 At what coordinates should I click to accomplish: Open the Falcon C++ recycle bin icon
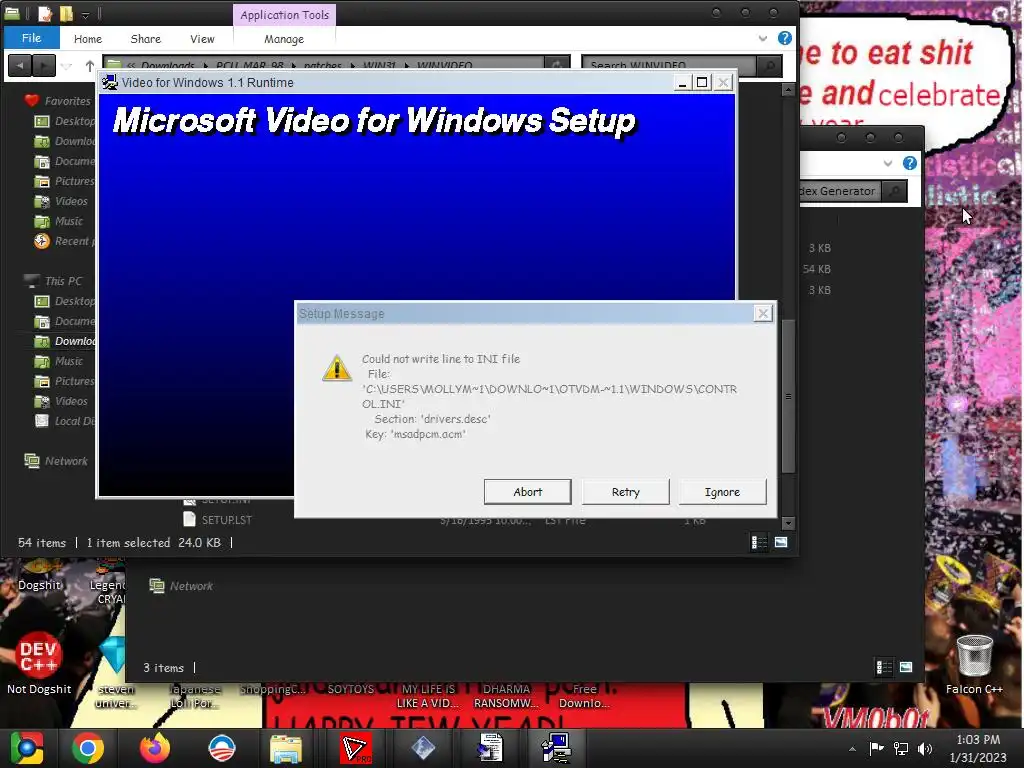coord(974,662)
